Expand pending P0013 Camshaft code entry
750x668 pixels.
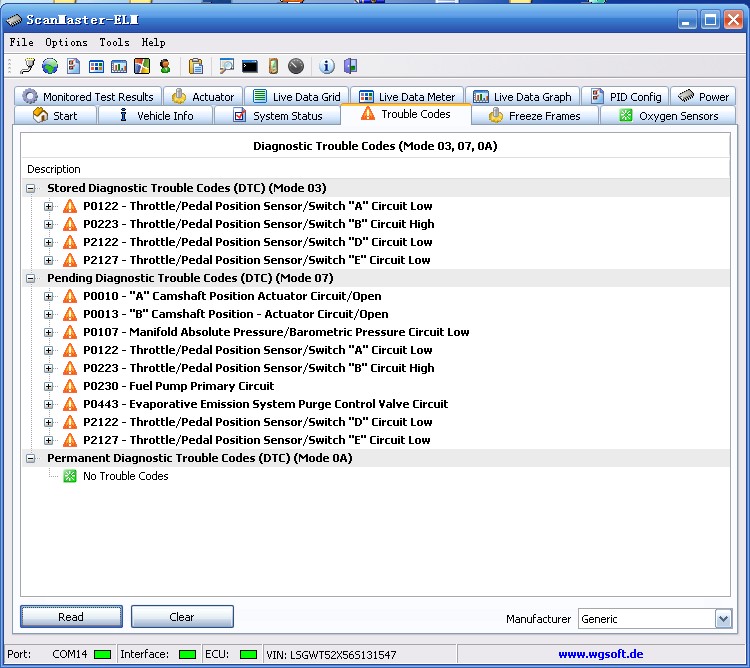pyautogui.click(x=48, y=315)
